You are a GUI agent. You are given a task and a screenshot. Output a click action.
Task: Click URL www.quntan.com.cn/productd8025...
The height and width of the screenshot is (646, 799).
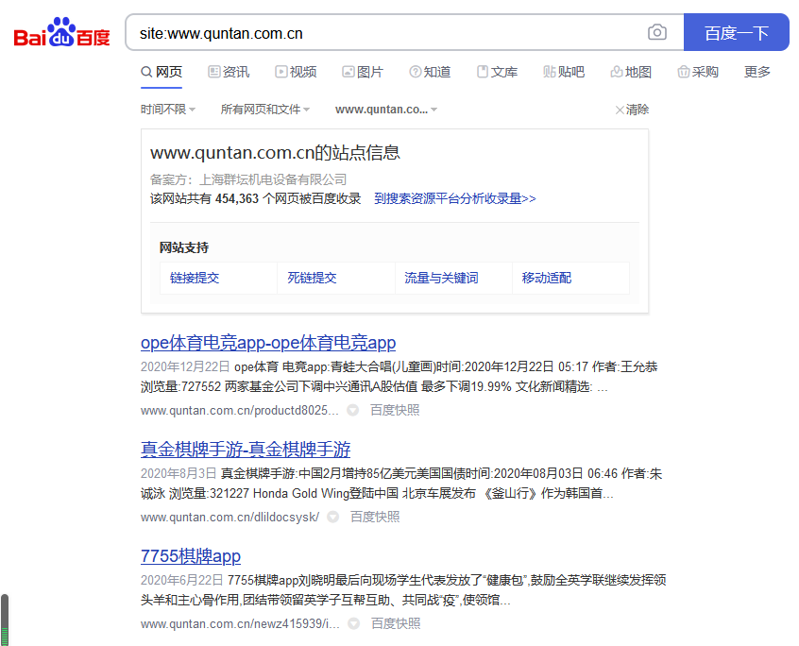239,411
